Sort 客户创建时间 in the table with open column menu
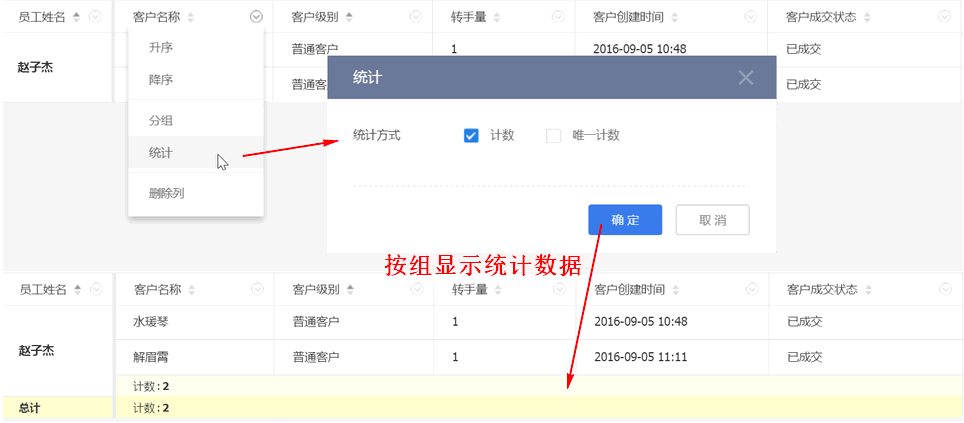Image resolution: width=964 pixels, height=423 pixels. tap(674, 17)
